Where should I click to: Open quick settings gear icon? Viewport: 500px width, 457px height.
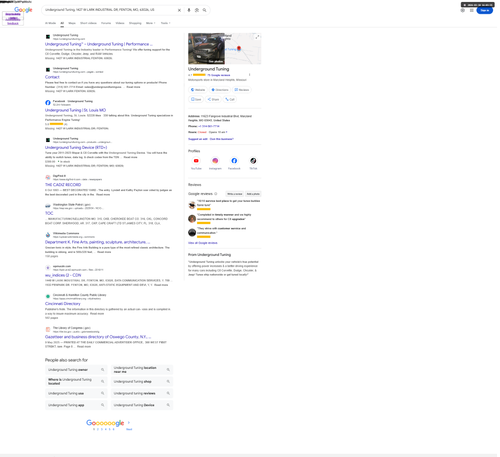[462, 10]
